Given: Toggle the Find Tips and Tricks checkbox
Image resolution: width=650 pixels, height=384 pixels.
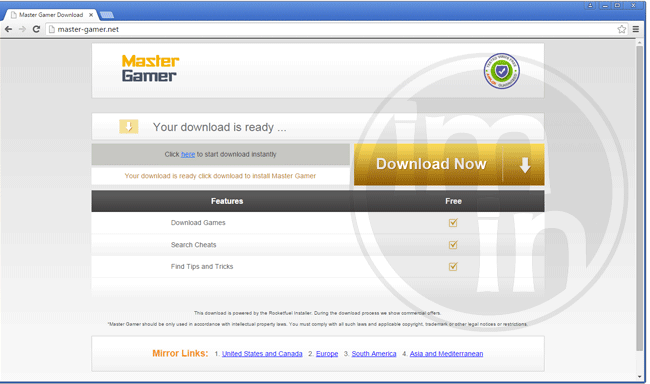Looking at the screenshot, I should click(x=453, y=266).
